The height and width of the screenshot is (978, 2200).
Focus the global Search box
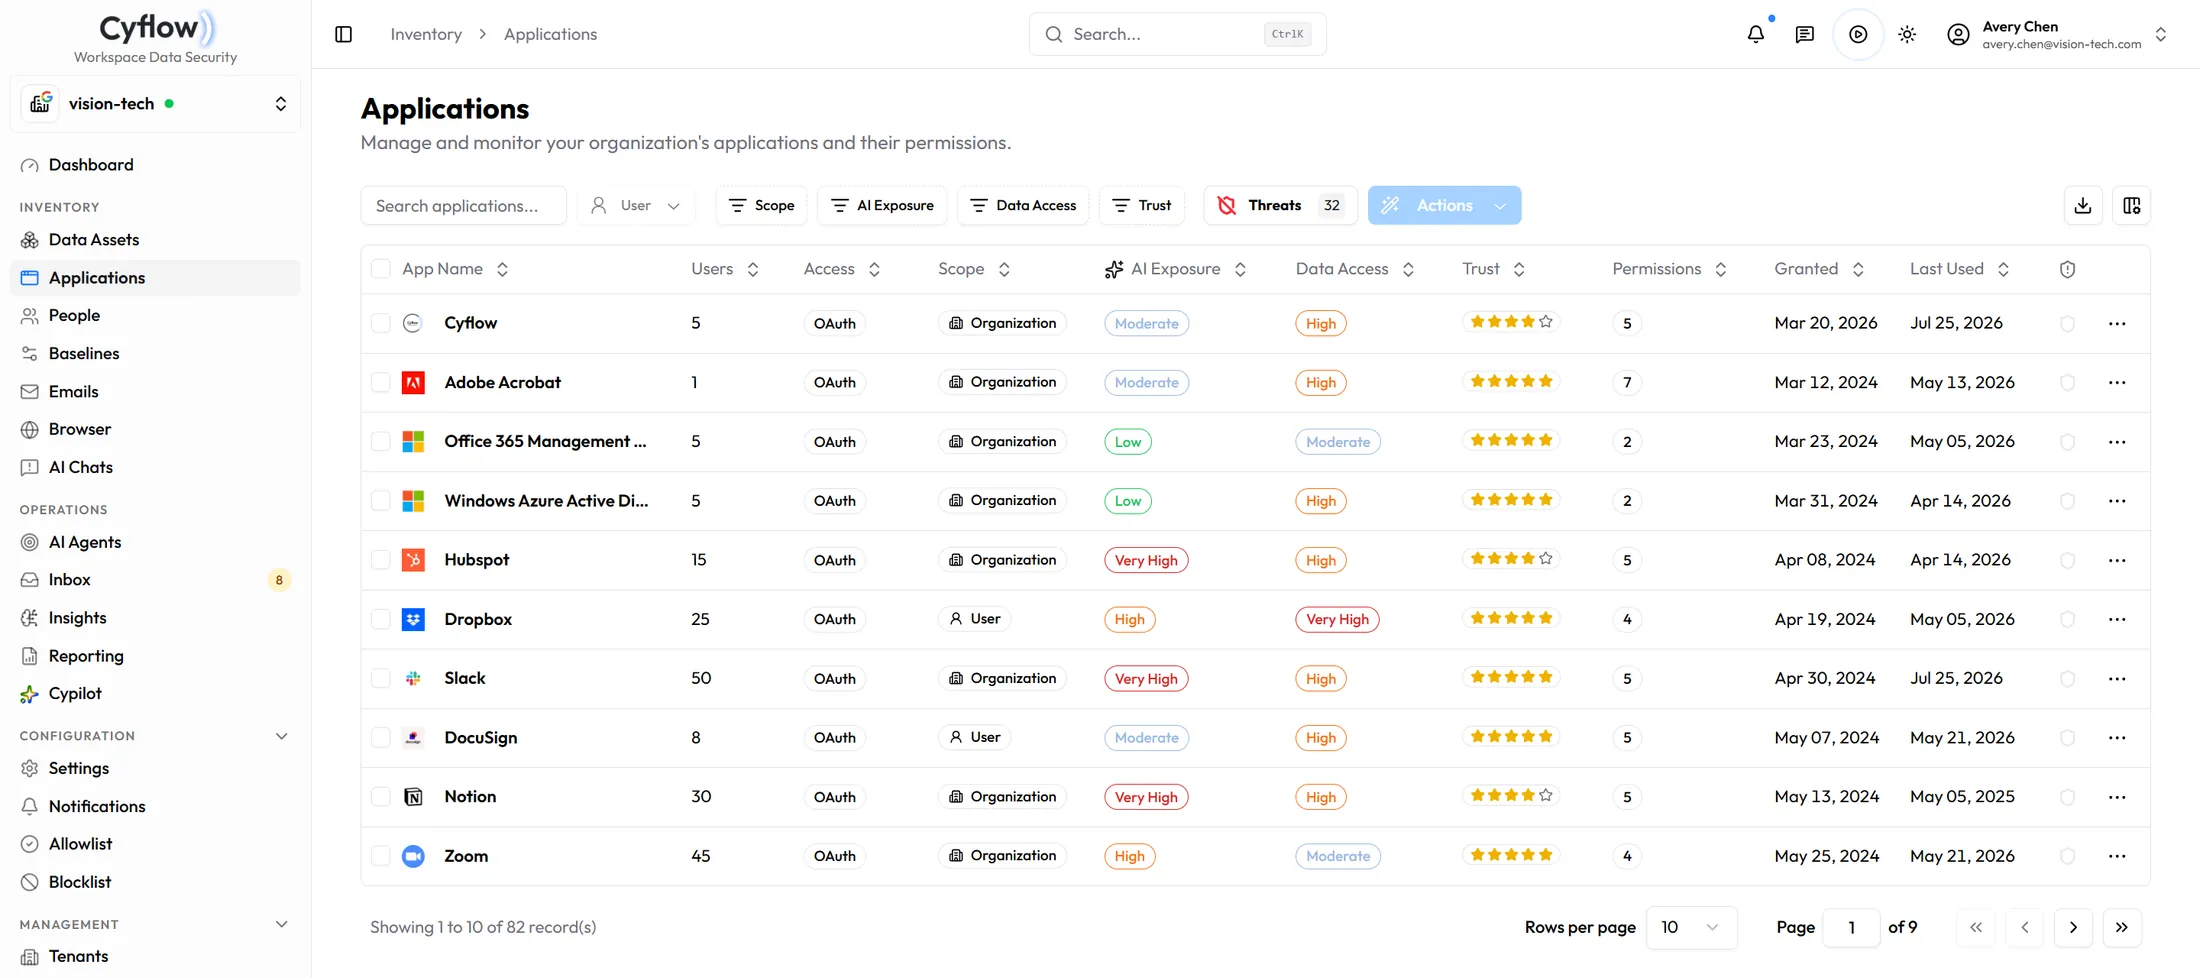click(1177, 34)
